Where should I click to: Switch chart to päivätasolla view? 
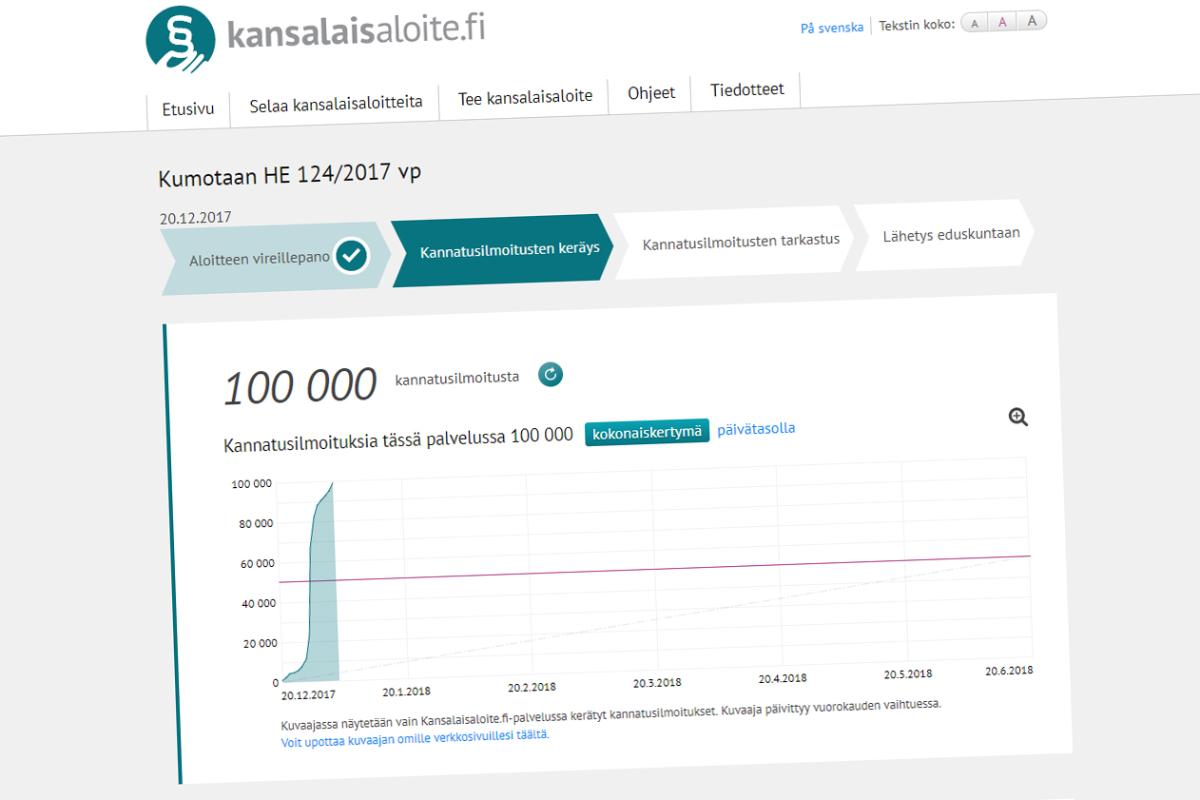point(756,428)
